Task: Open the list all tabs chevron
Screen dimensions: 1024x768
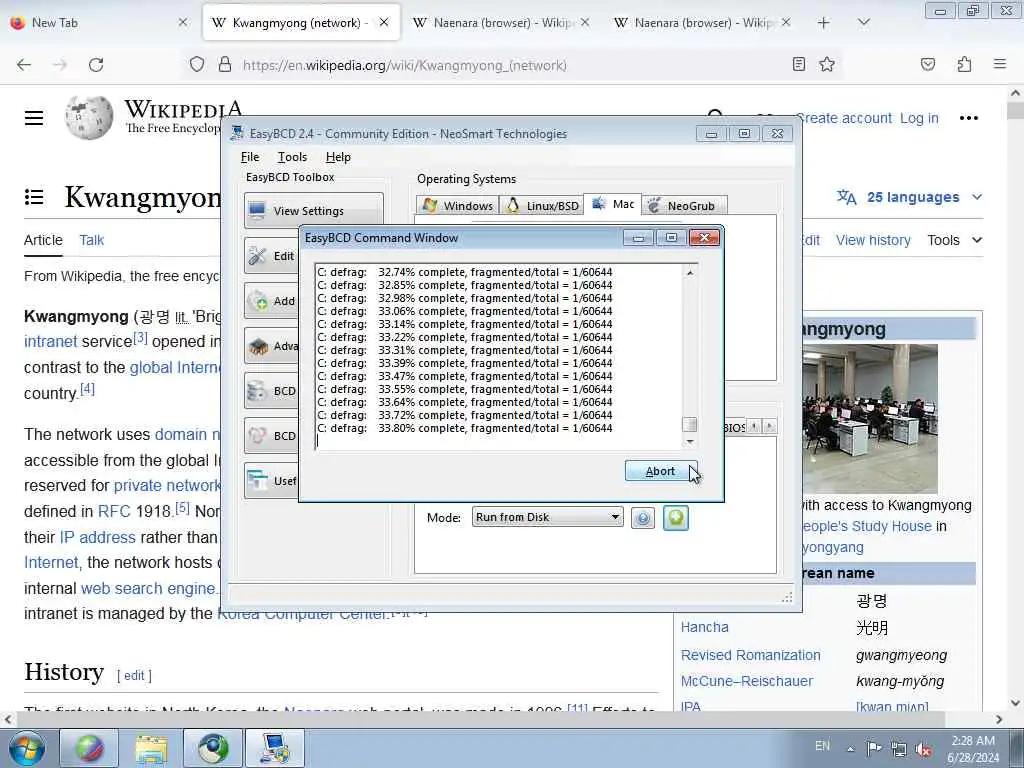Action: point(863,23)
